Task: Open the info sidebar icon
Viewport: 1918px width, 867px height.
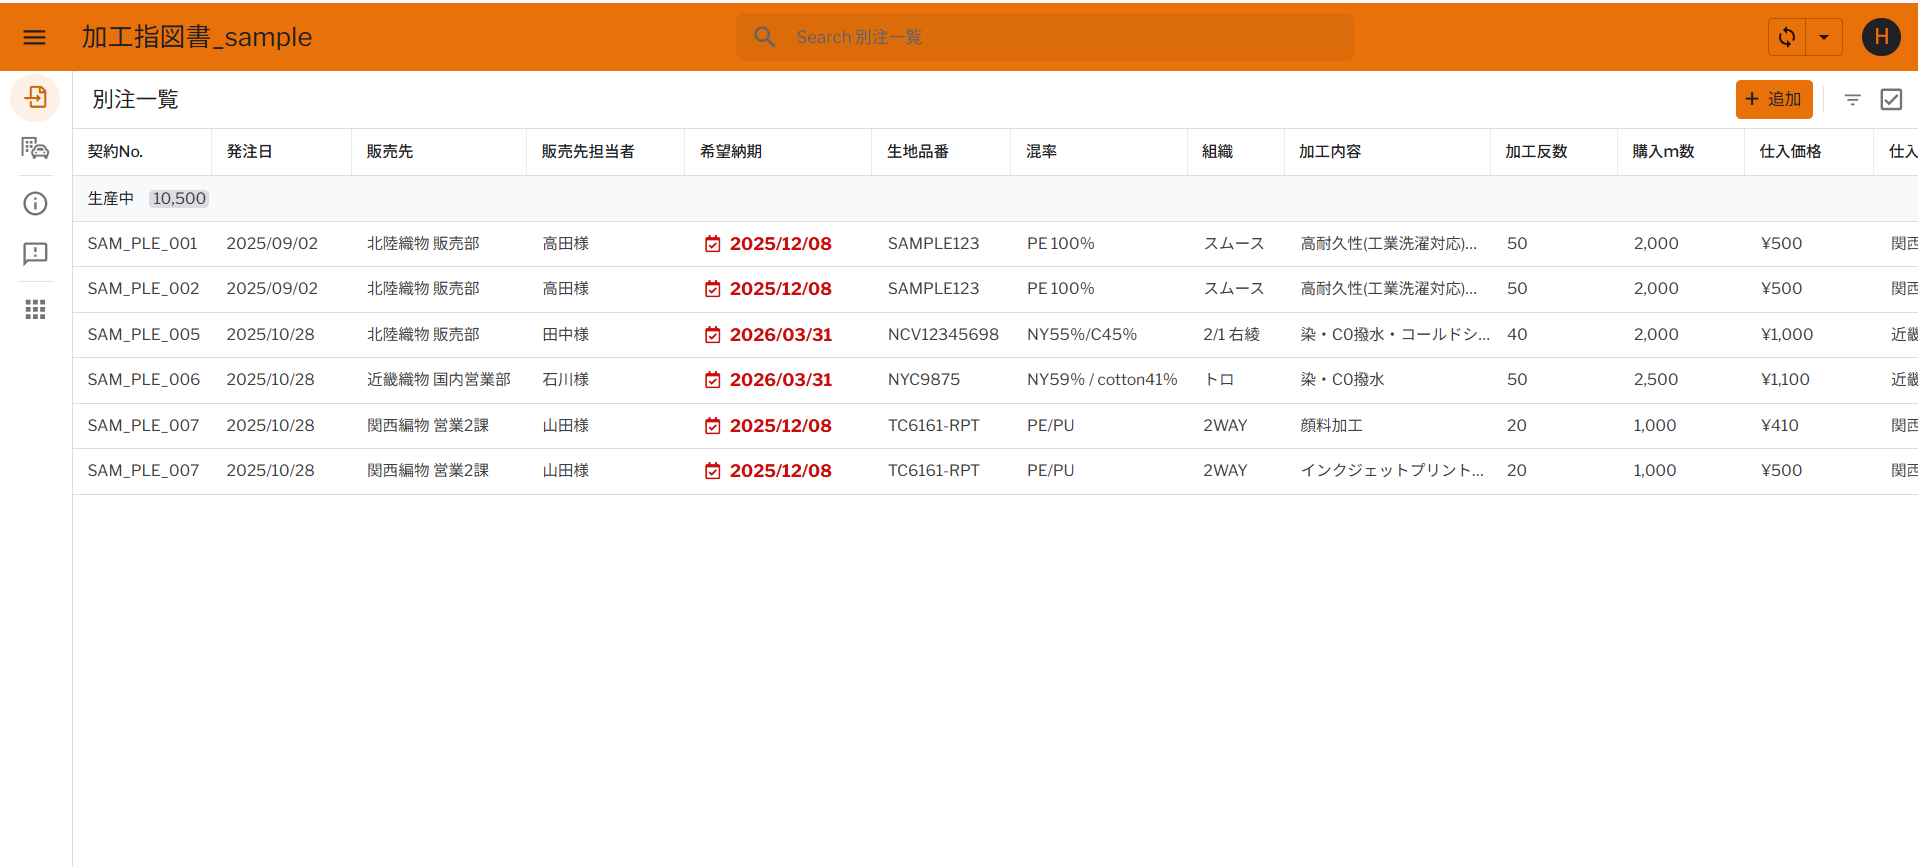Action: click(x=35, y=204)
